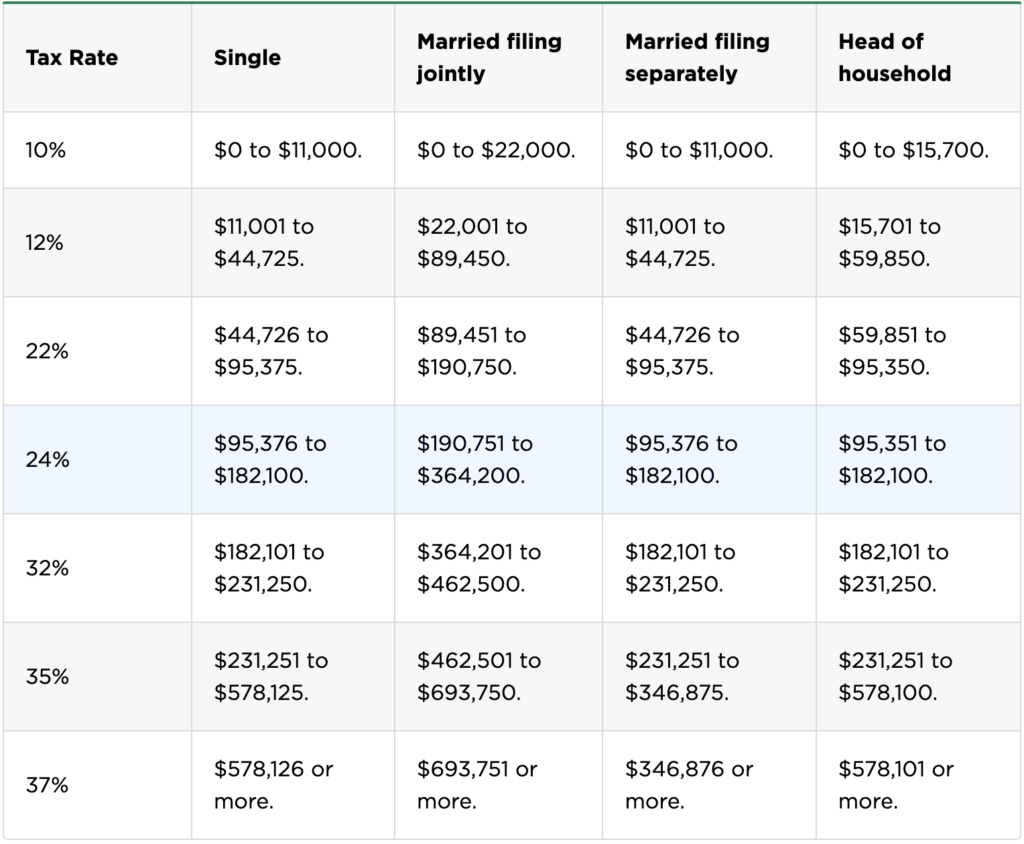The width and height of the screenshot is (1024, 844).
Task: Click the Married filing jointly header
Action: pos(489,58)
